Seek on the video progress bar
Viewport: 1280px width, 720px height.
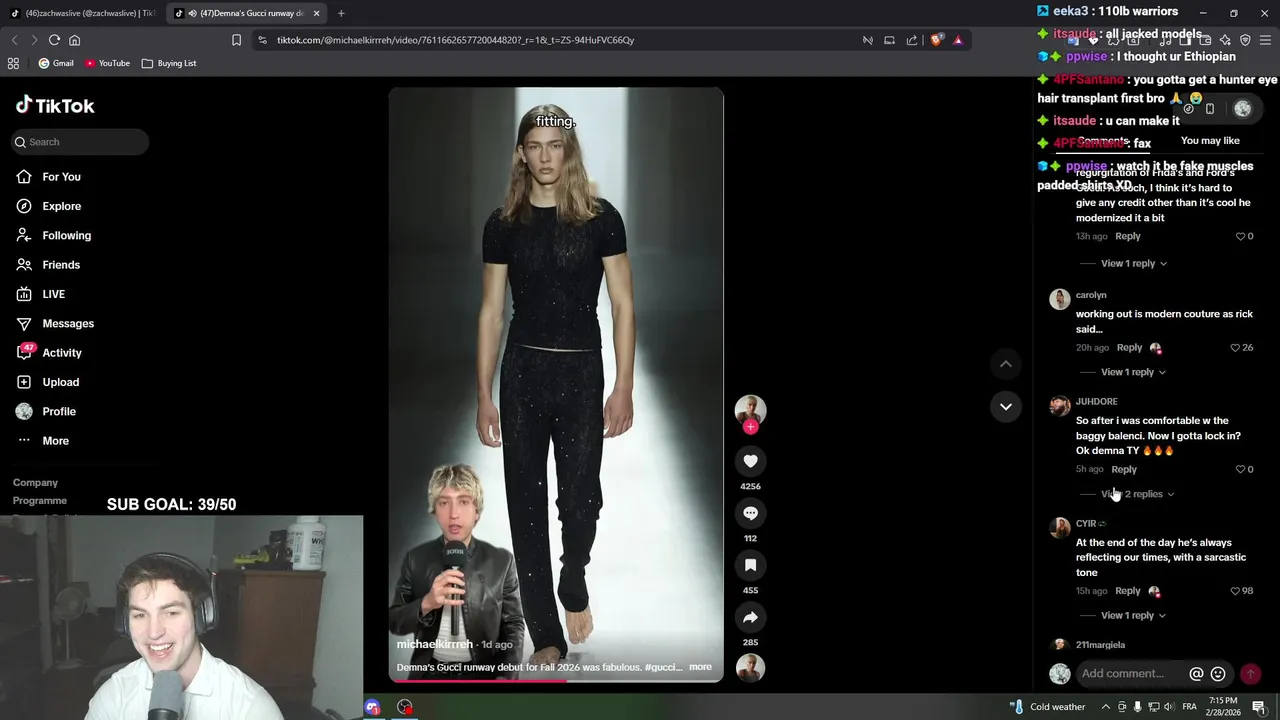(x=556, y=681)
